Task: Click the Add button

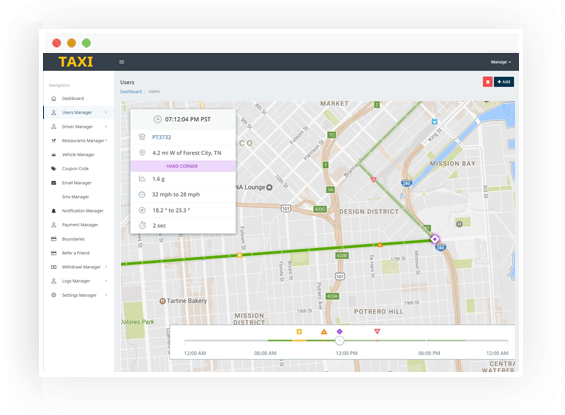Action: coord(504,82)
